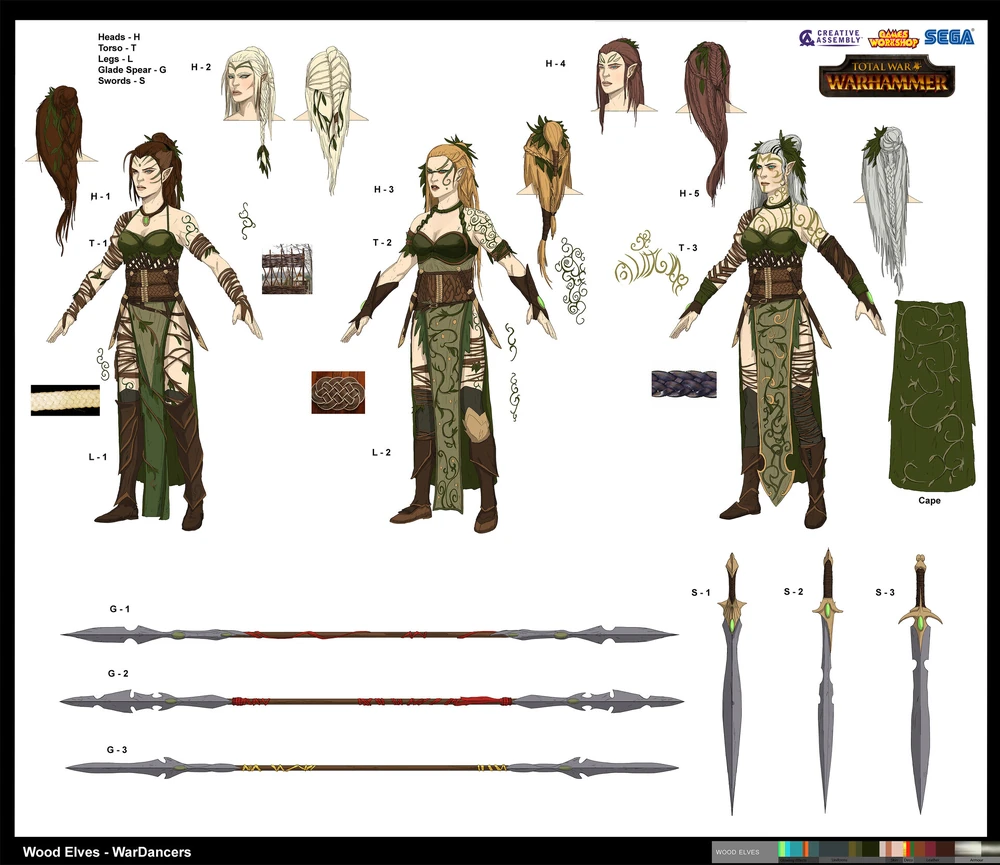Screen dimensions: 1000x865
Task: Click the G-1 glade spear drawing
Action: coord(369,635)
